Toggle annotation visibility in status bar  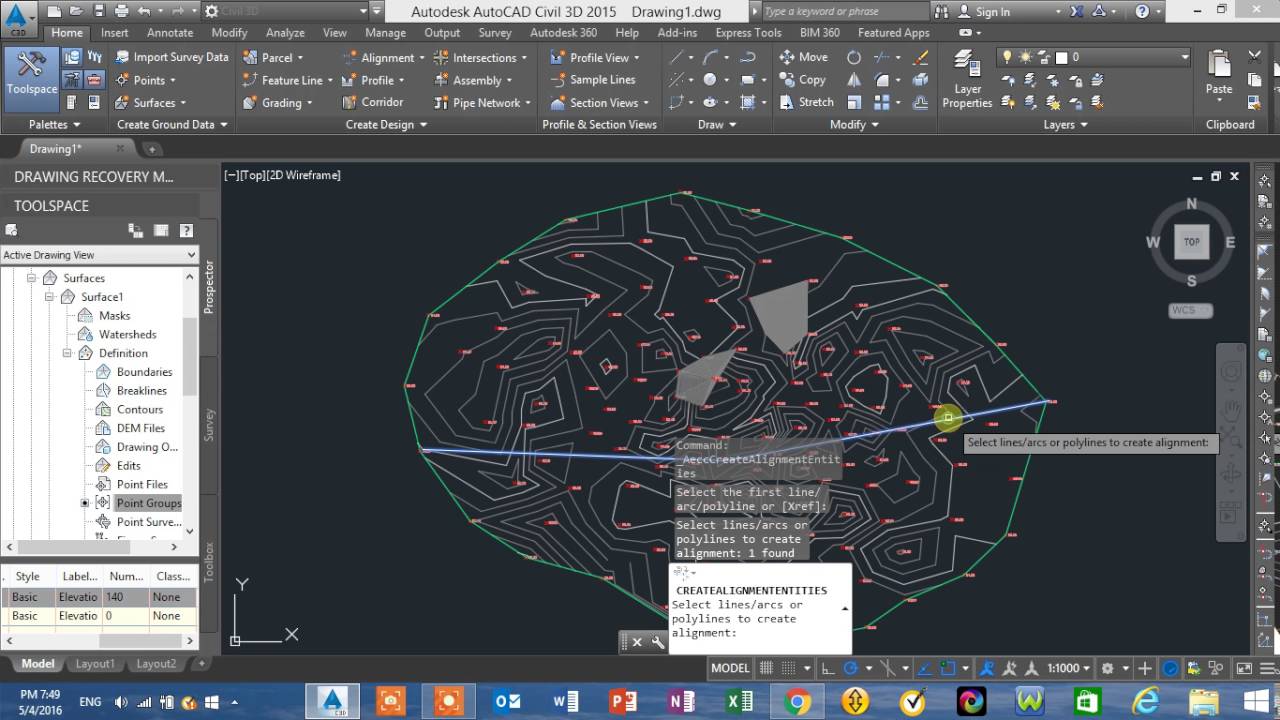(988, 668)
